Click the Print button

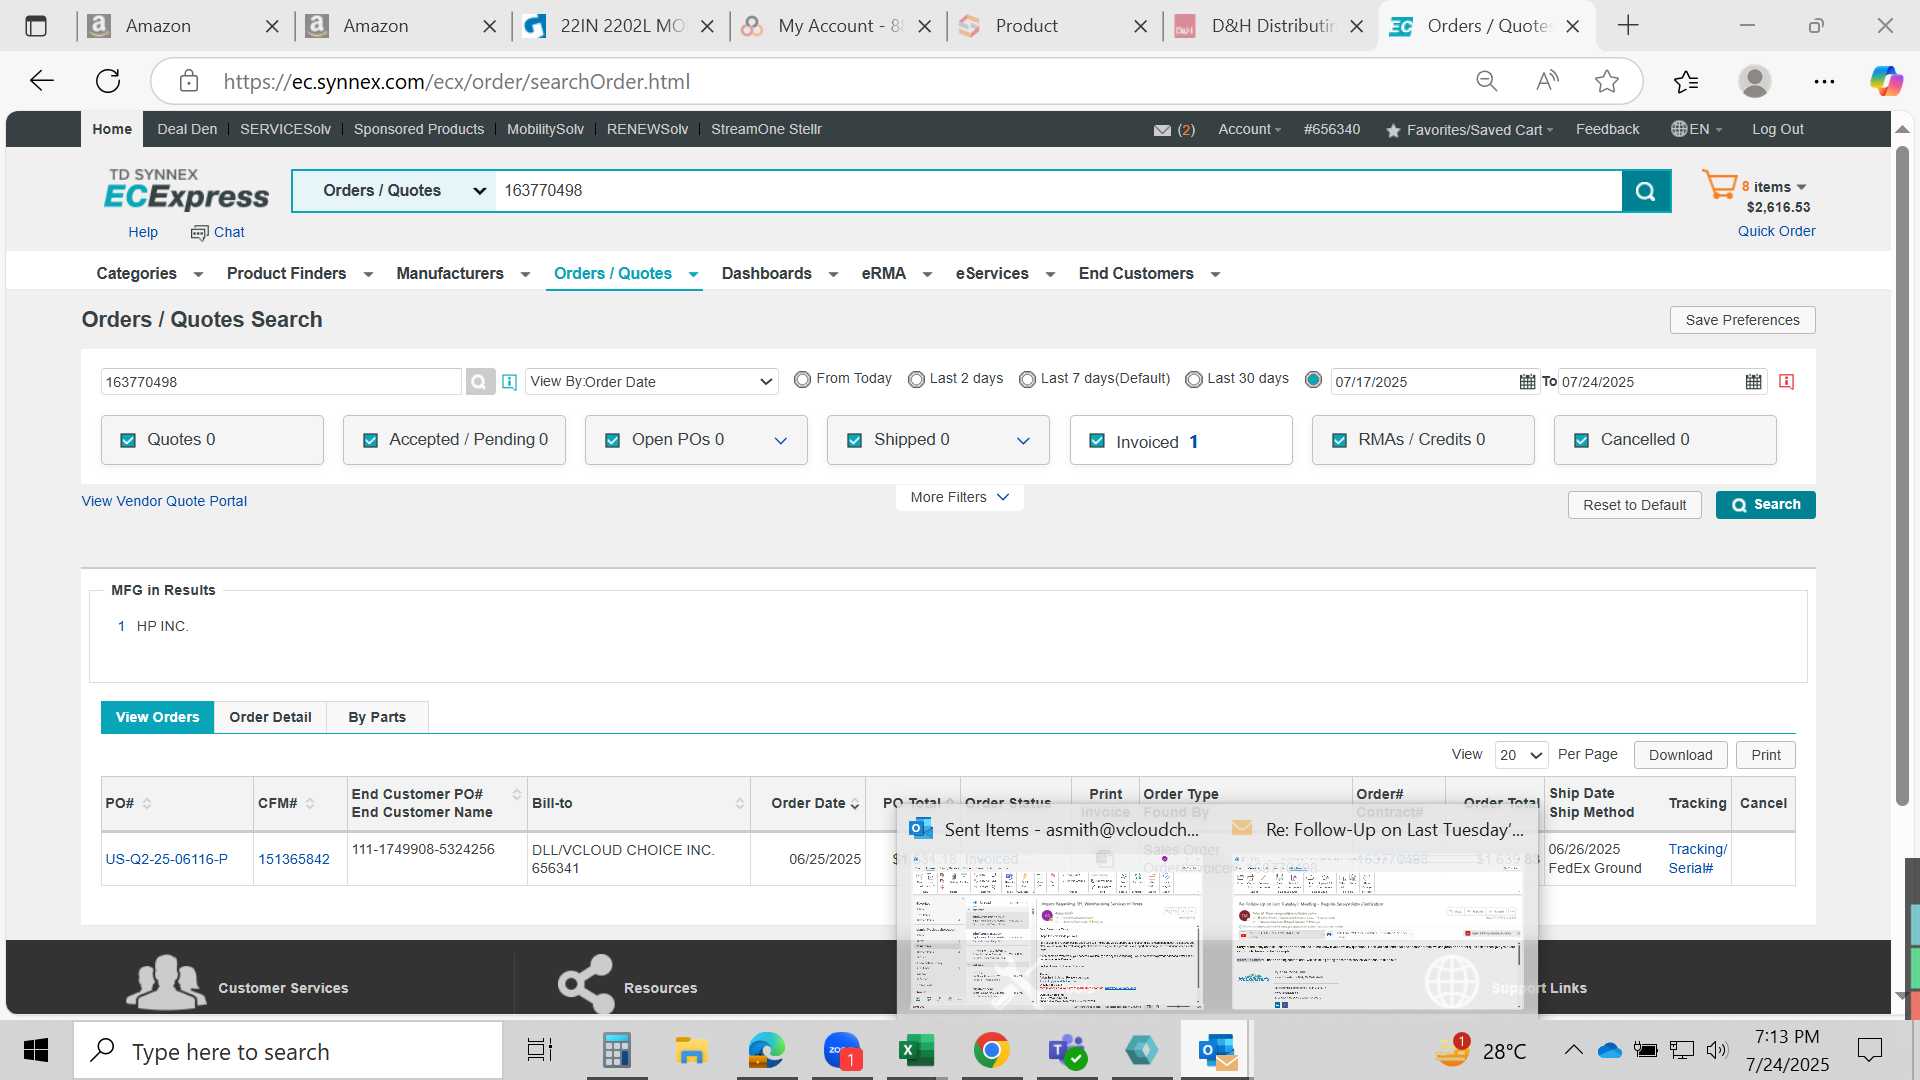[1765, 755]
